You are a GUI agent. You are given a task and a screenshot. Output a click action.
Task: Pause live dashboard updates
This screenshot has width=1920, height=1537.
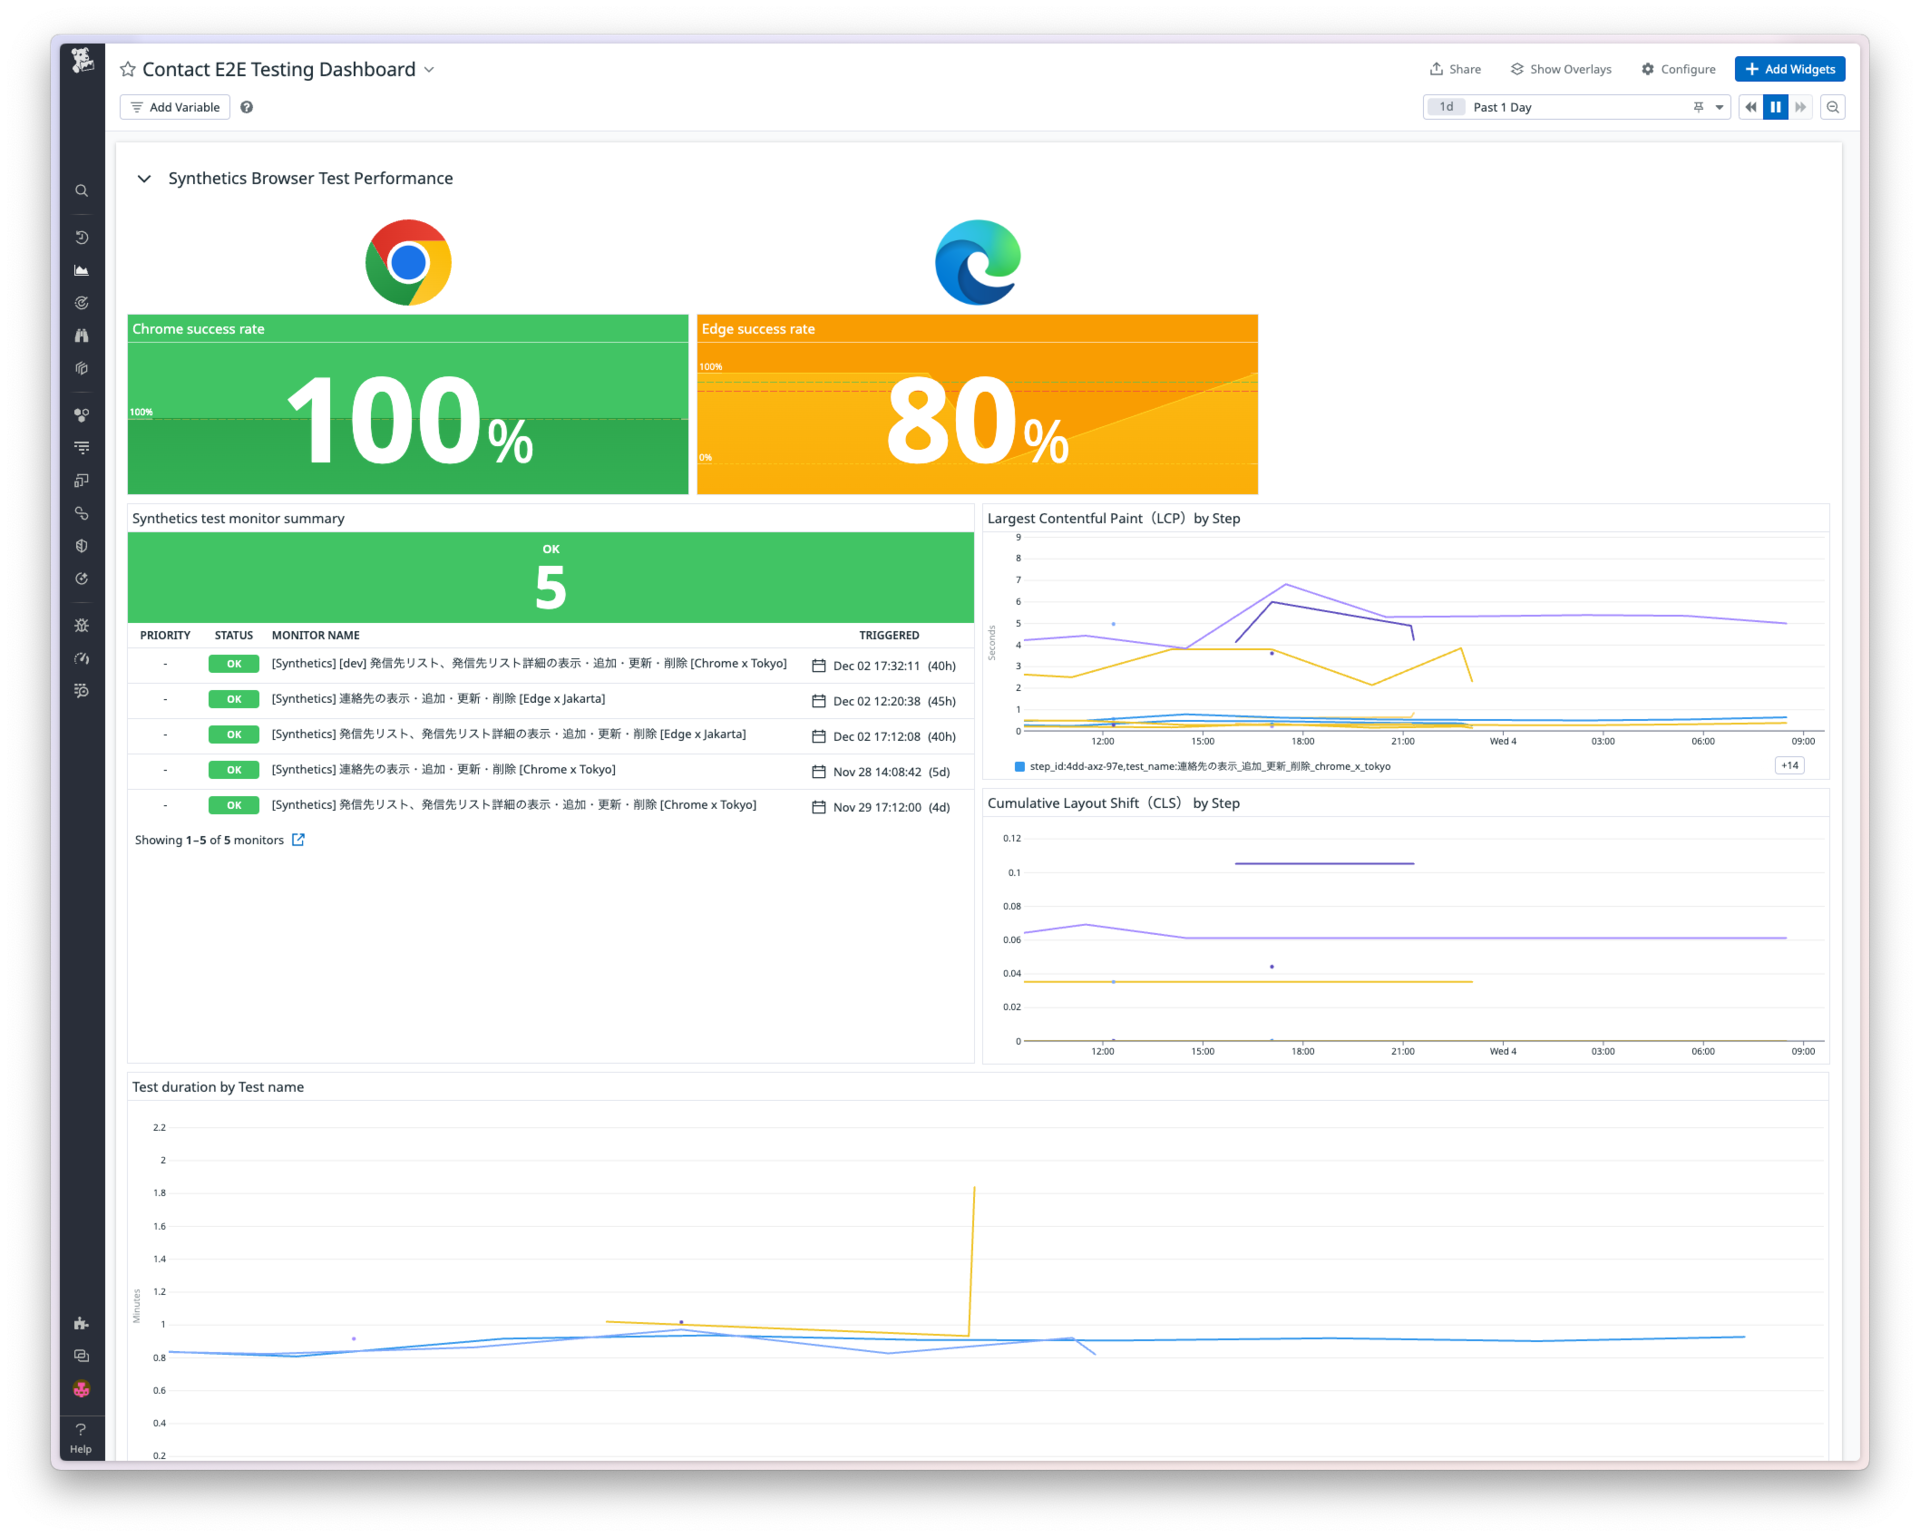(1776, 107)
